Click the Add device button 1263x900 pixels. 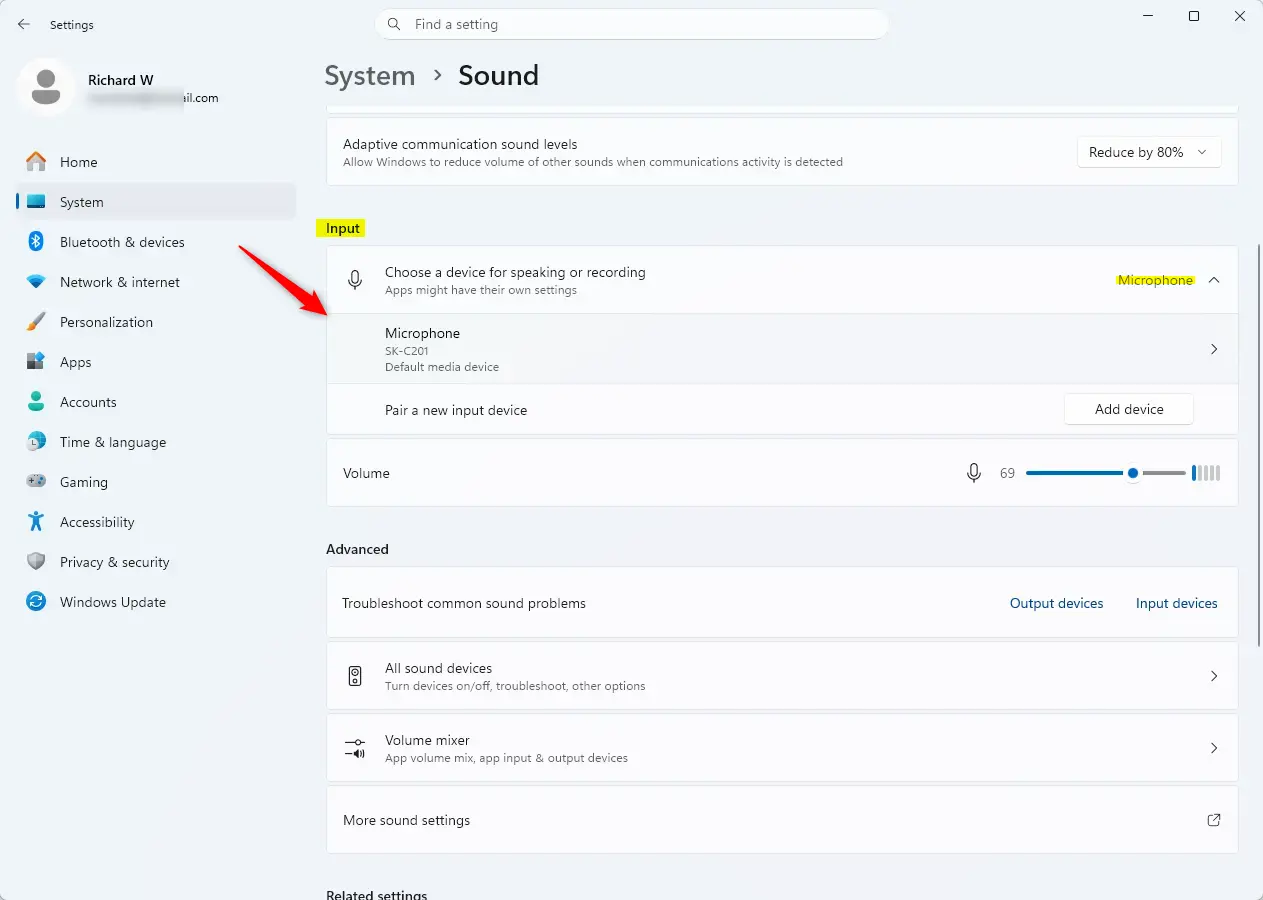[1129, 409]
